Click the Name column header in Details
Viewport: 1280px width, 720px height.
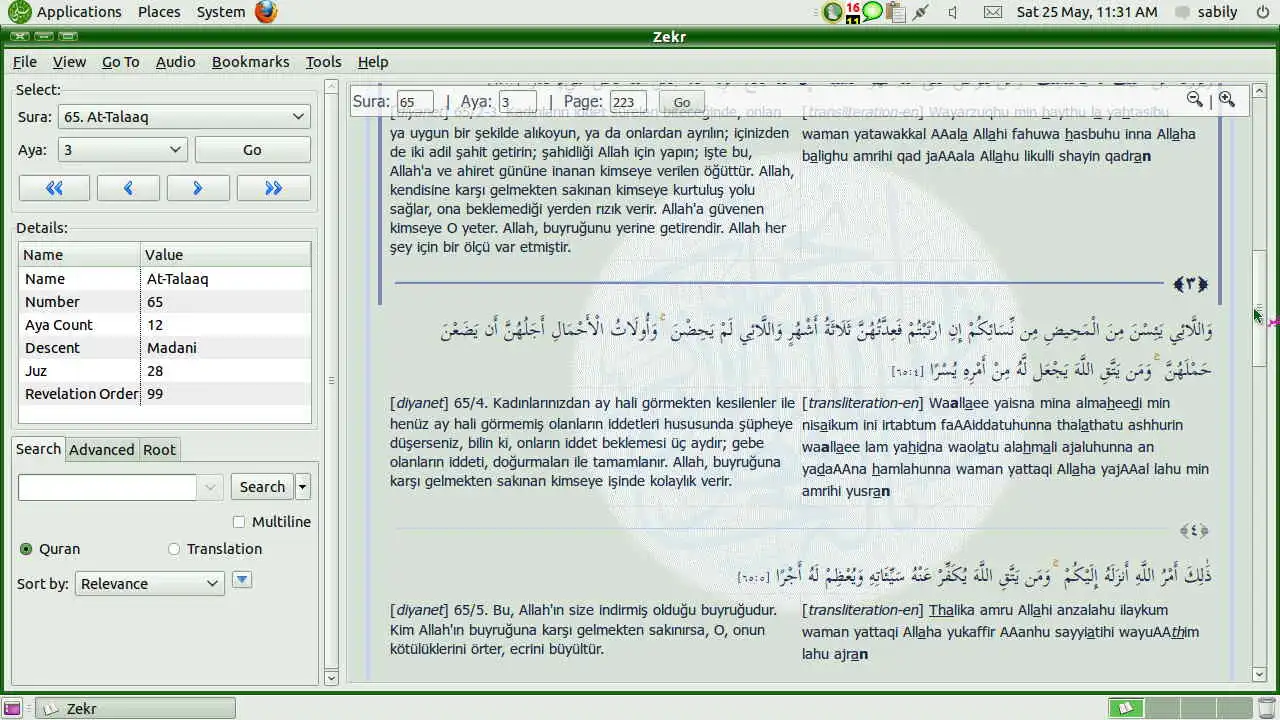pyautogui.click(x=79, y=254)
